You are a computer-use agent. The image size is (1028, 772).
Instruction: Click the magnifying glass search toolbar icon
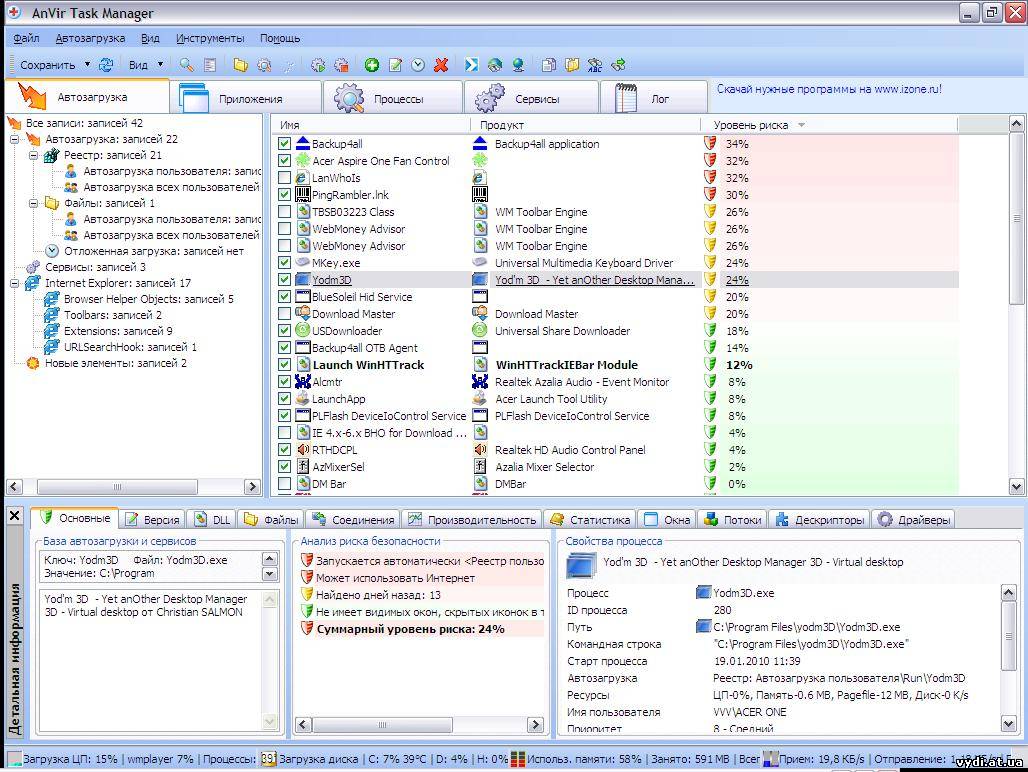click(x=187, y=65)
